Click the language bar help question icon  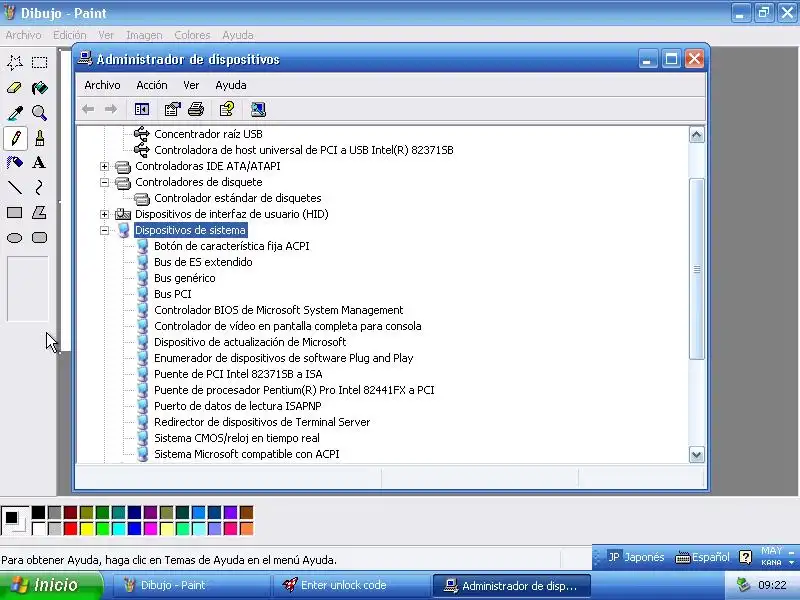[745, 557]
